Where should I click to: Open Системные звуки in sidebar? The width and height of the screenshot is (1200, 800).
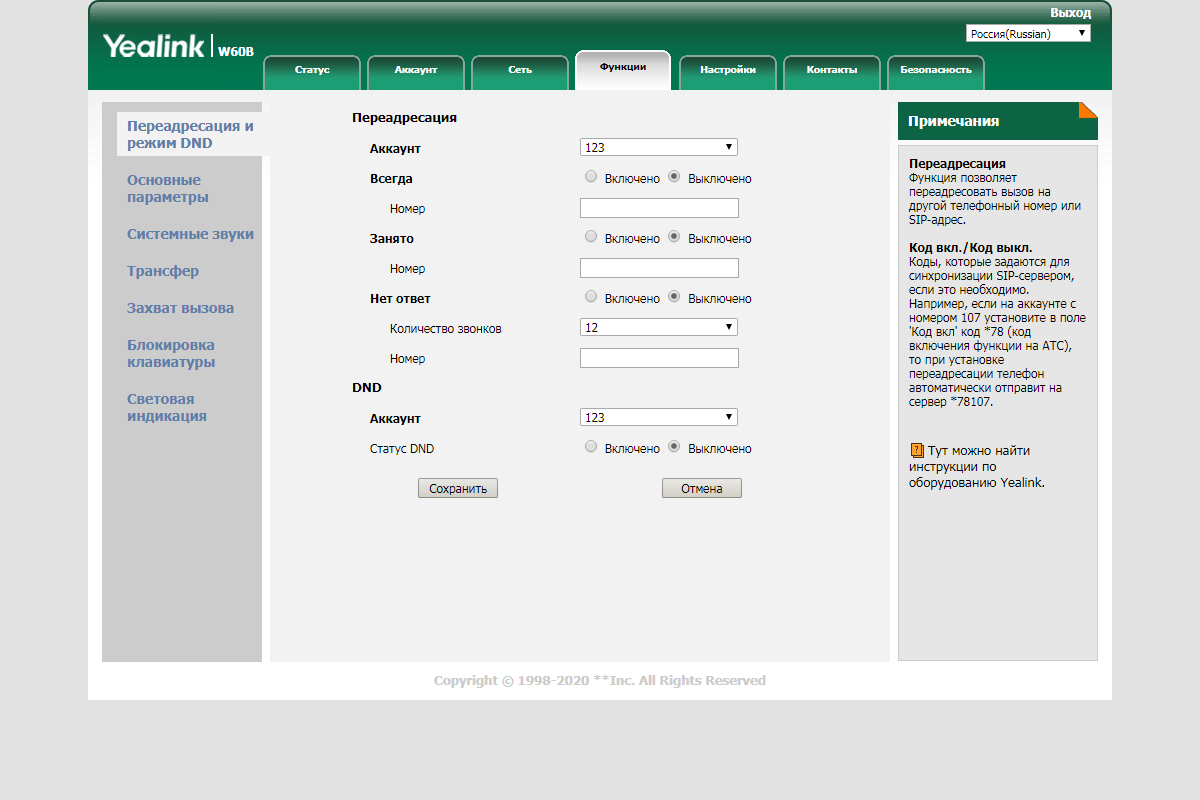tap(190, 234)
